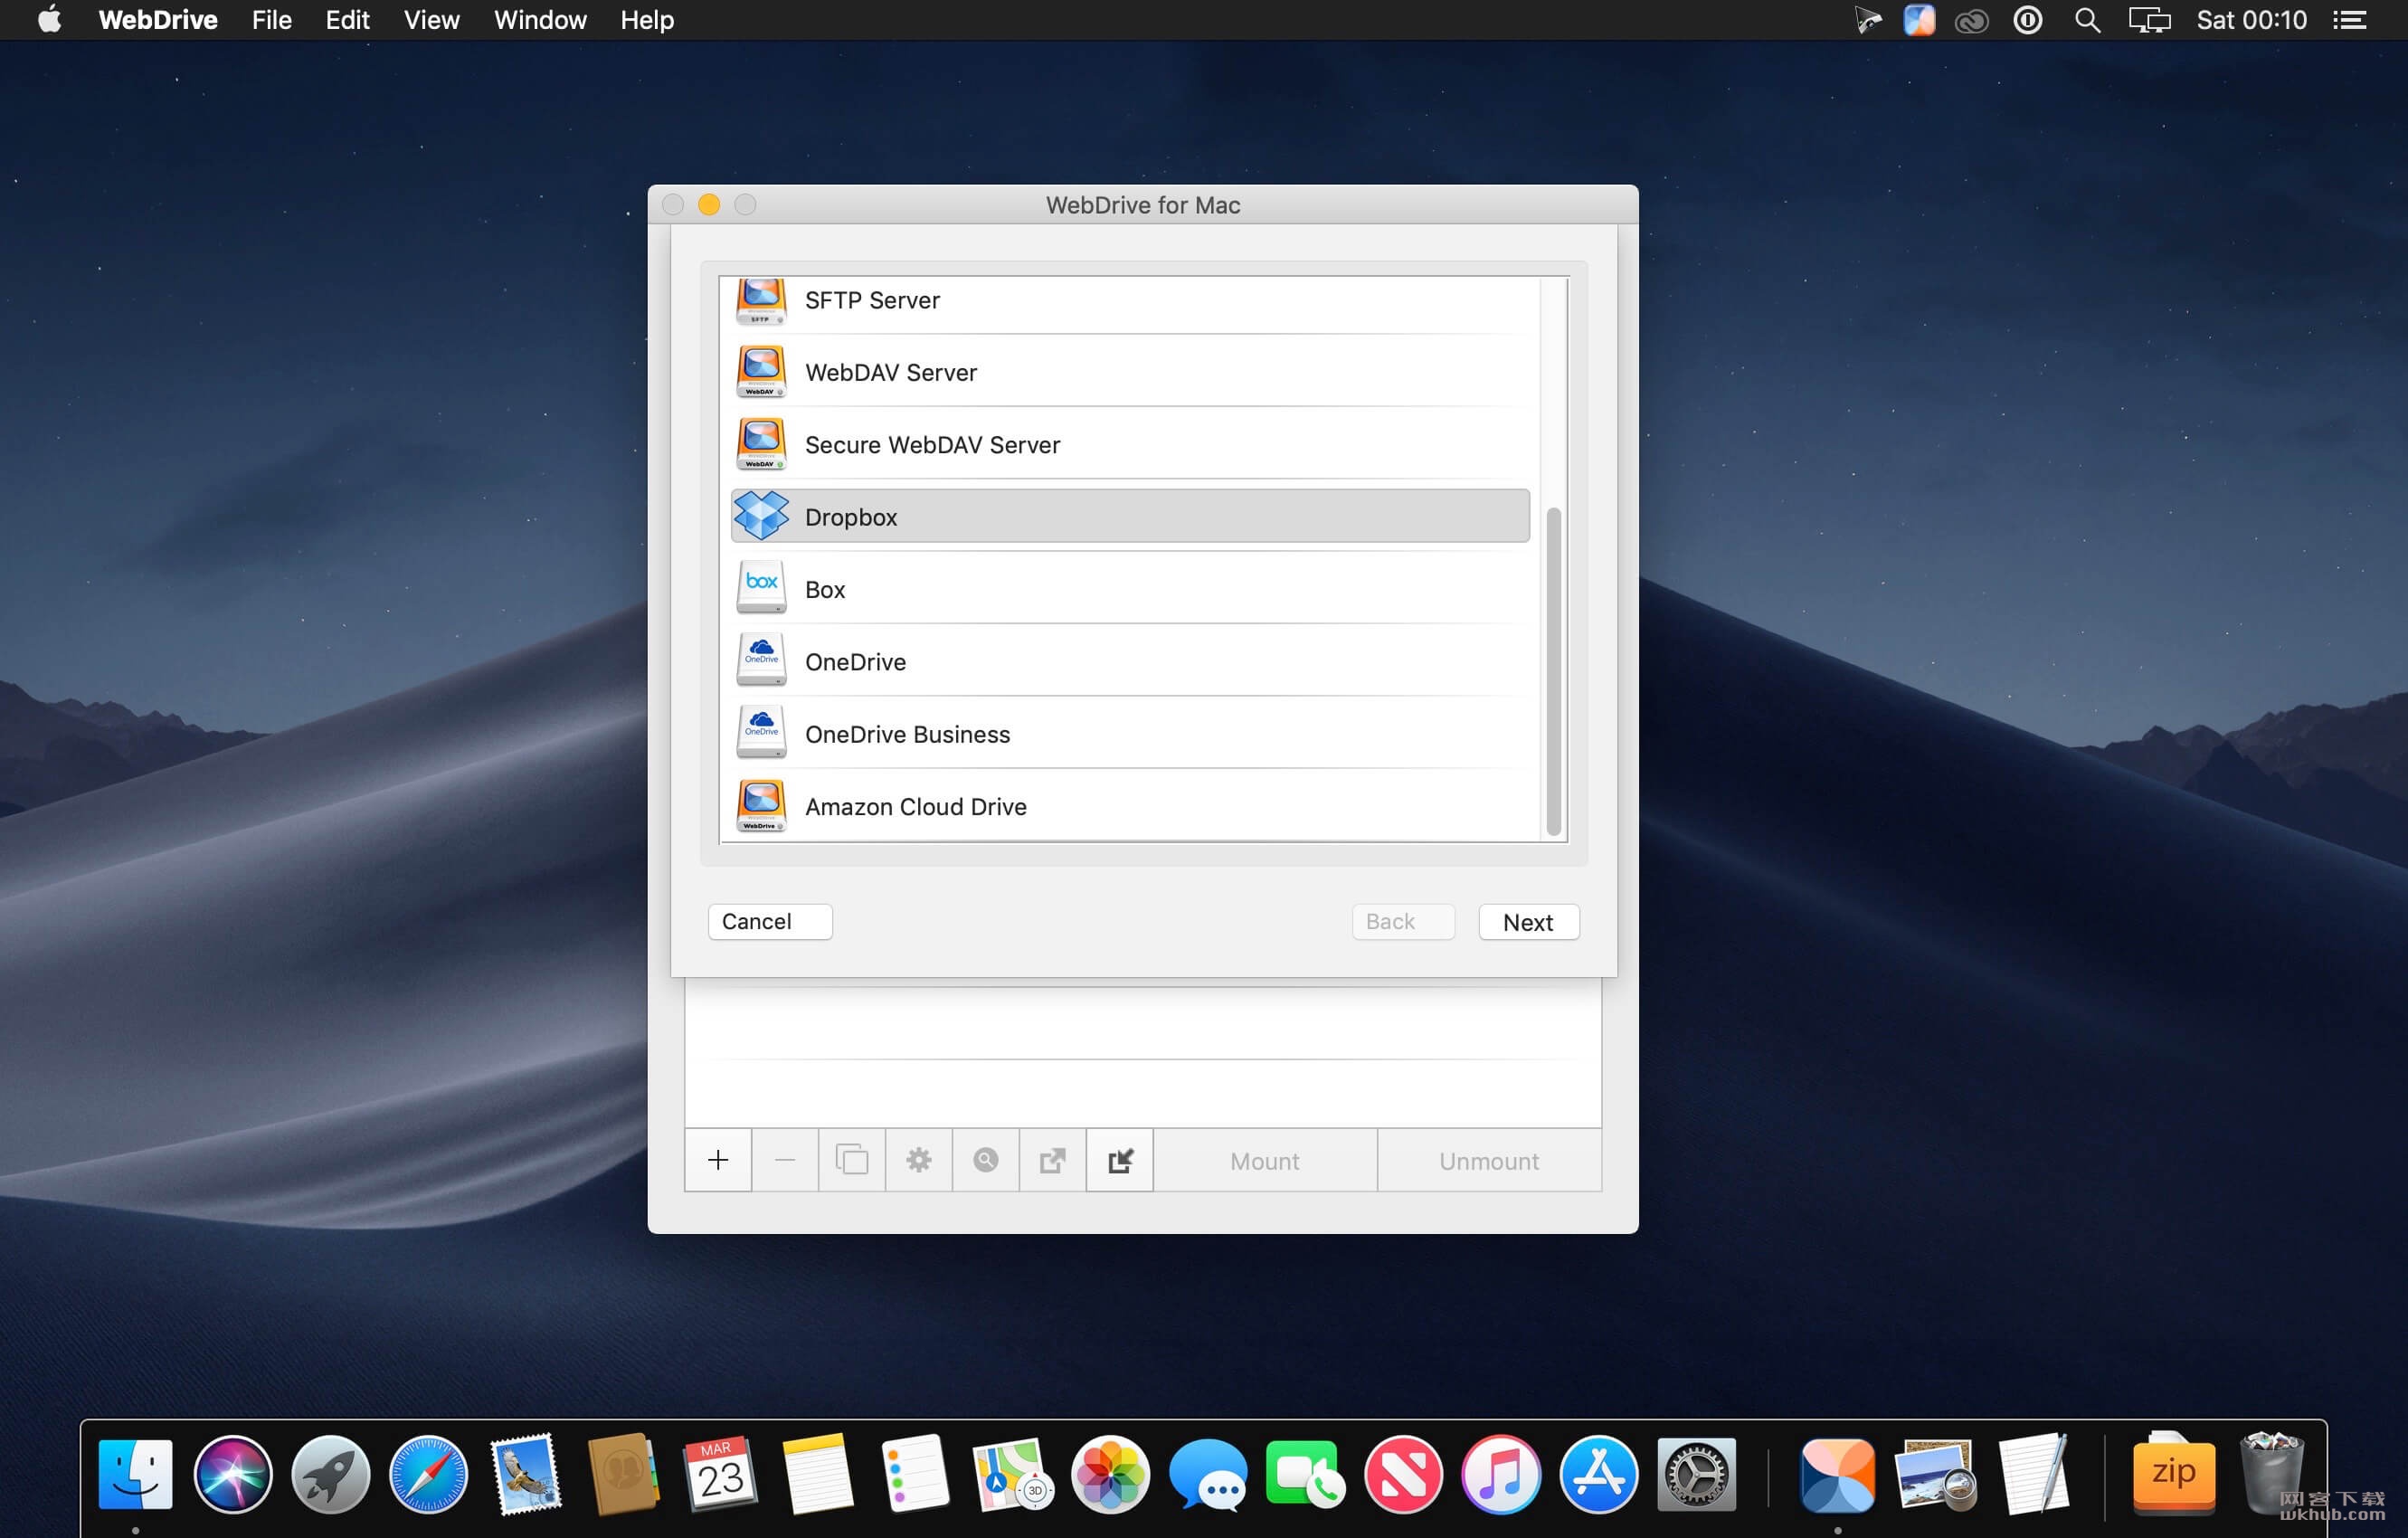Click the Box drive icon

coord(761,588)
